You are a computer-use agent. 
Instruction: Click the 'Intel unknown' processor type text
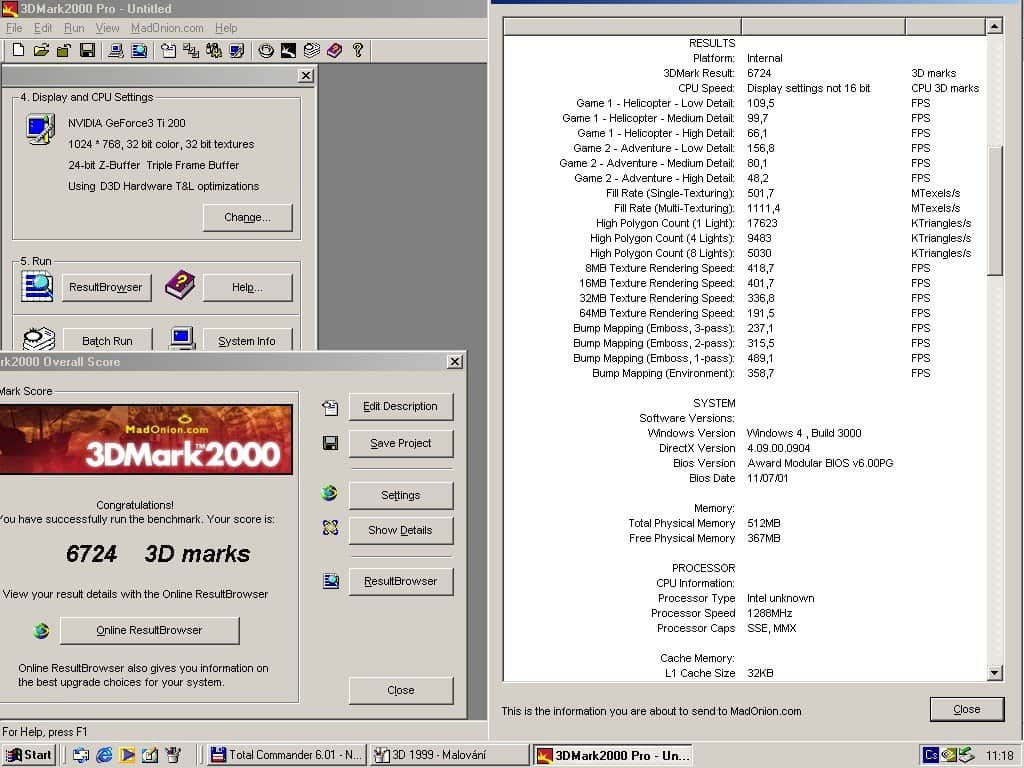(x=780, y=598)
